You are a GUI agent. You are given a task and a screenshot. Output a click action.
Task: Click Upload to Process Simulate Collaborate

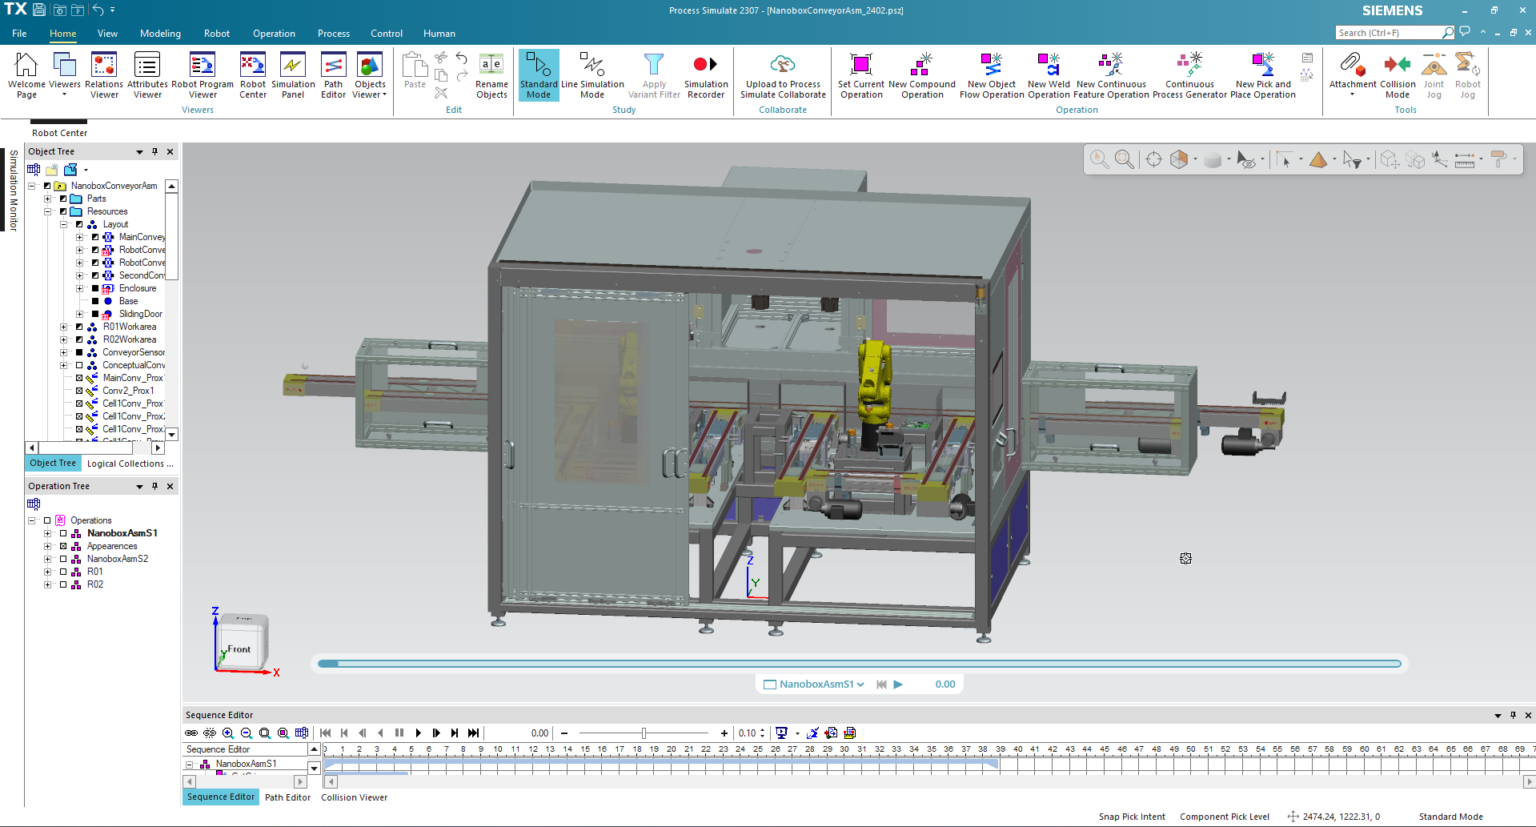[782, 75]
